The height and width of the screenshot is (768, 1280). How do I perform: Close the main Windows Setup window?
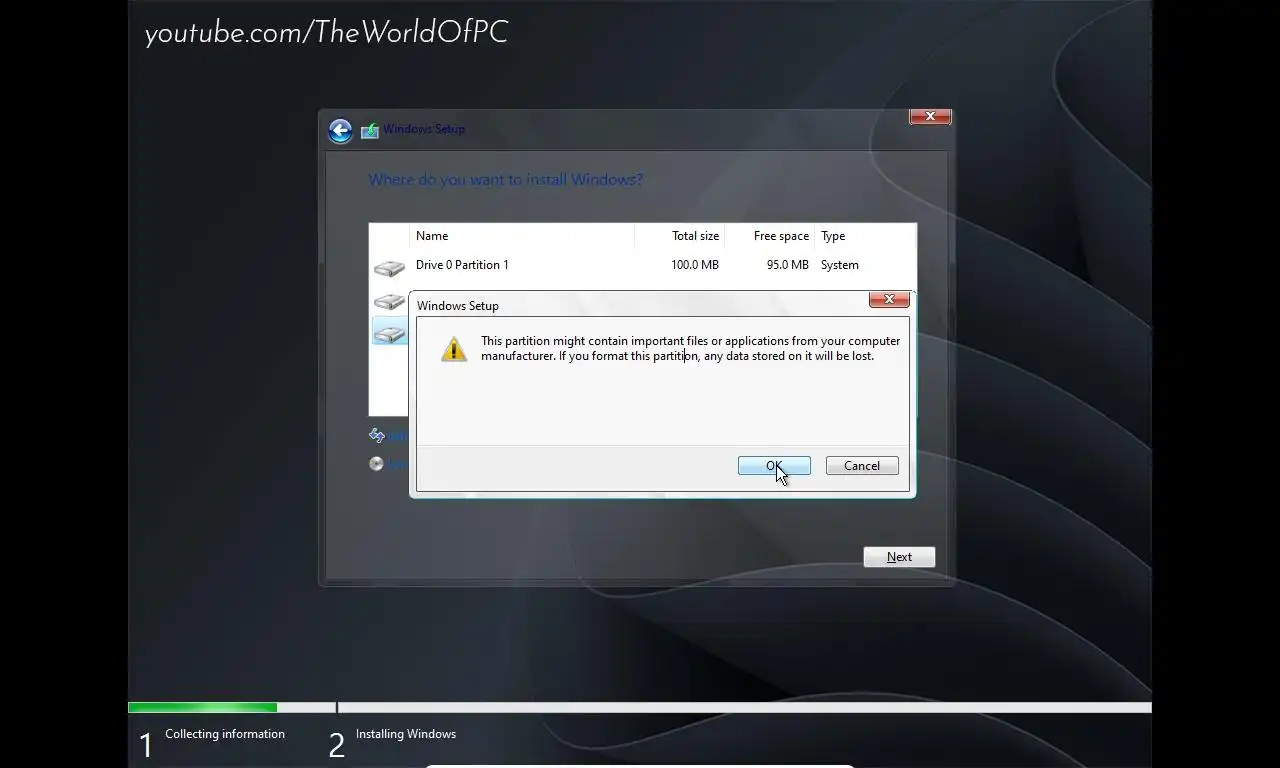pos(930,117)
